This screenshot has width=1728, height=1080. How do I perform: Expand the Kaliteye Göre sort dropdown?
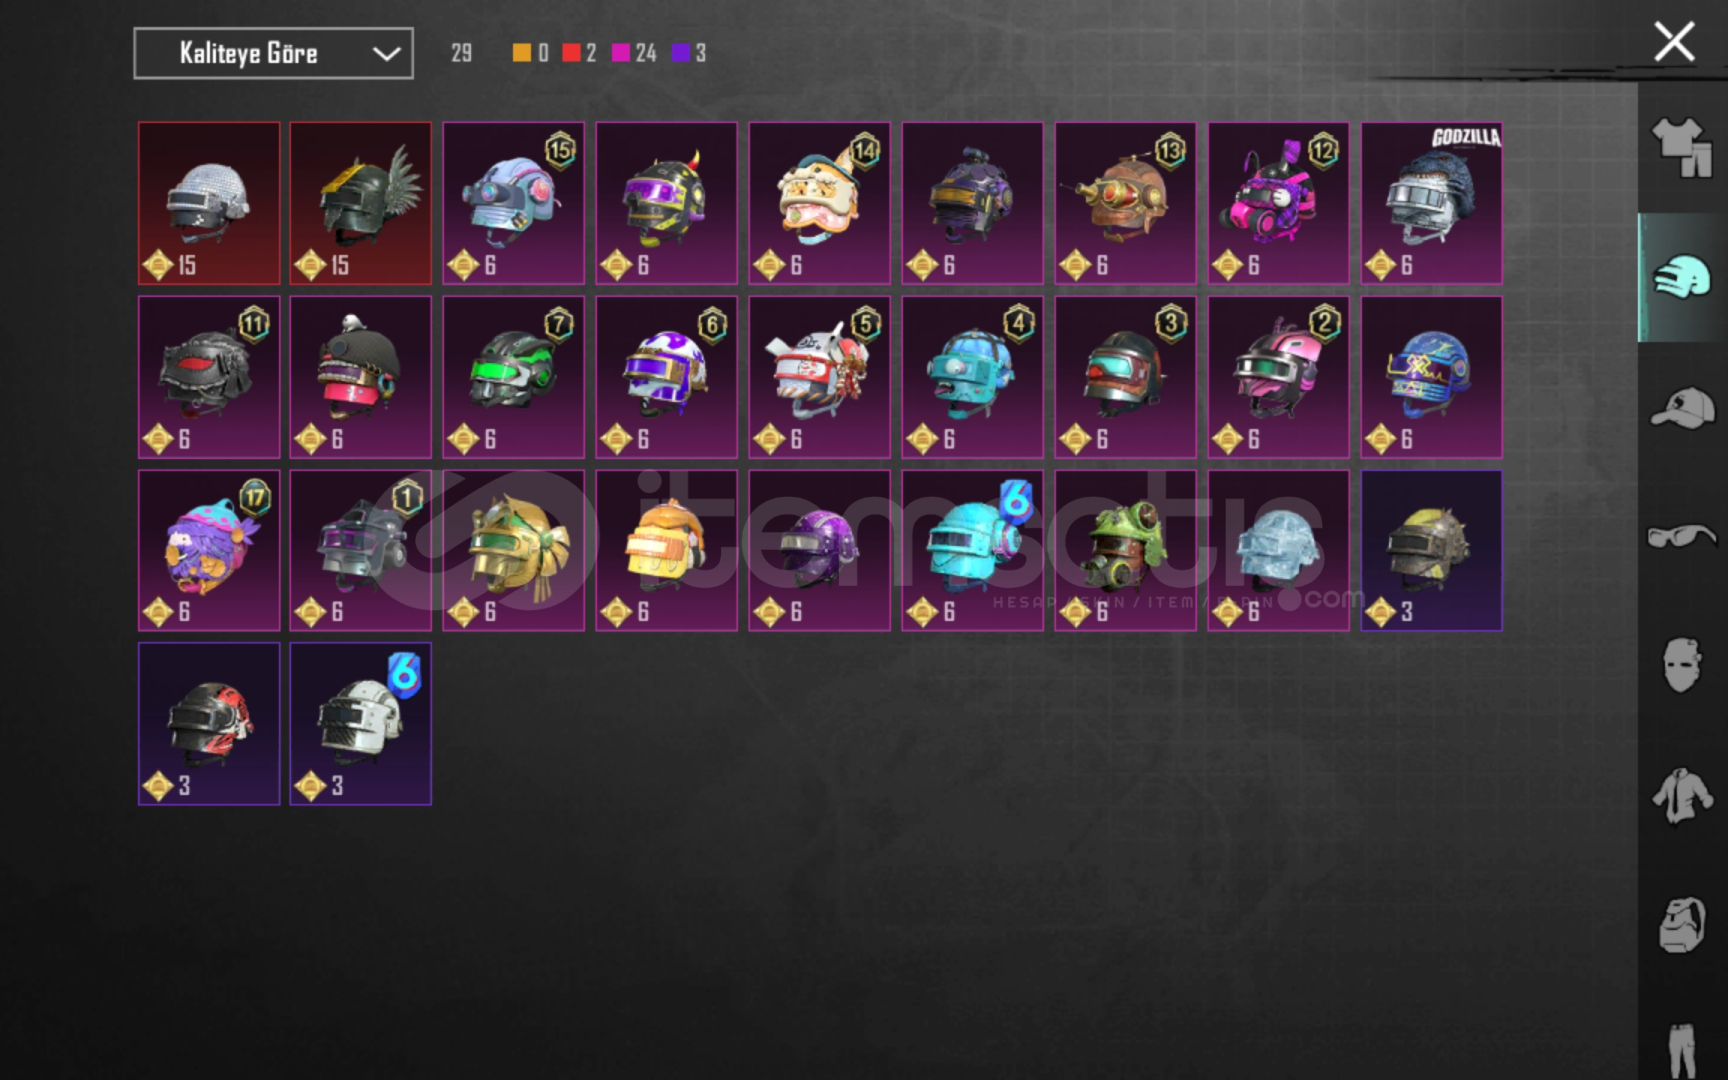273,53
